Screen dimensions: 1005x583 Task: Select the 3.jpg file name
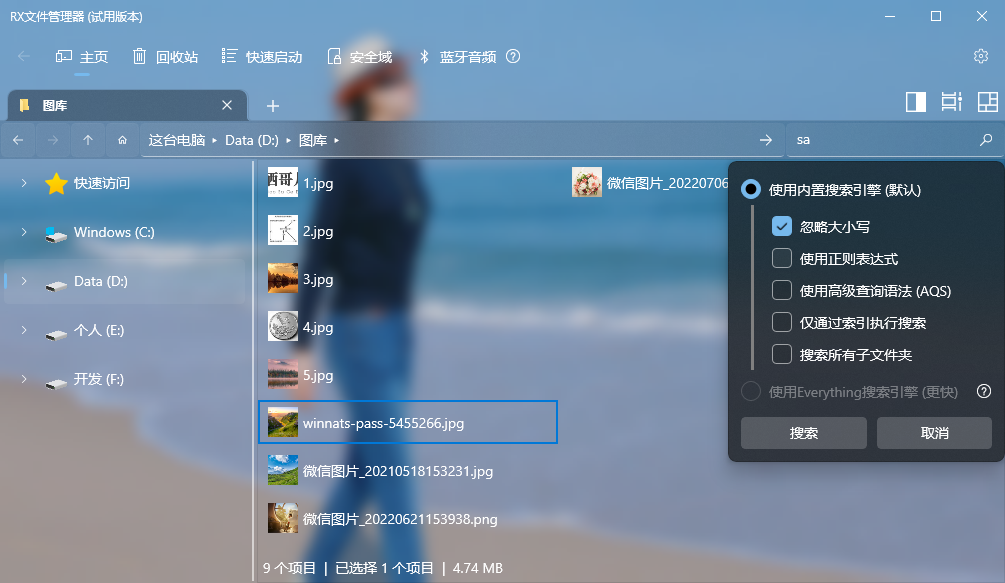tap(318, 279)
